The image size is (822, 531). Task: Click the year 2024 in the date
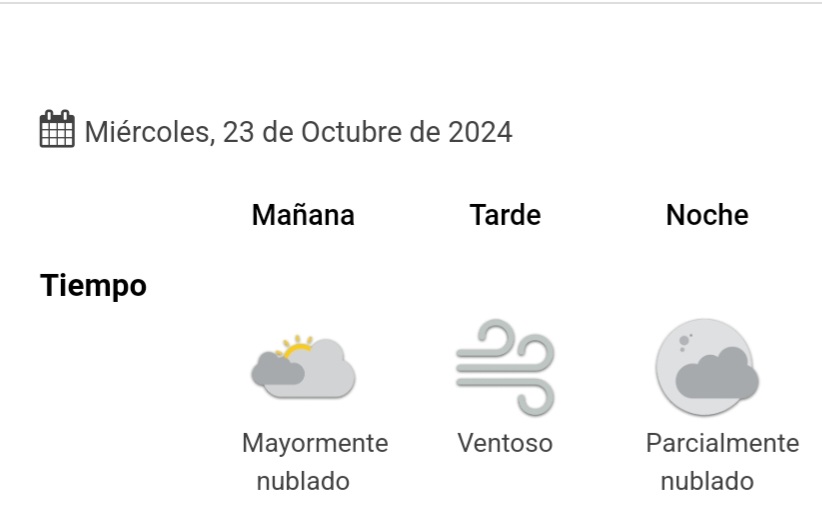[480, 132]
